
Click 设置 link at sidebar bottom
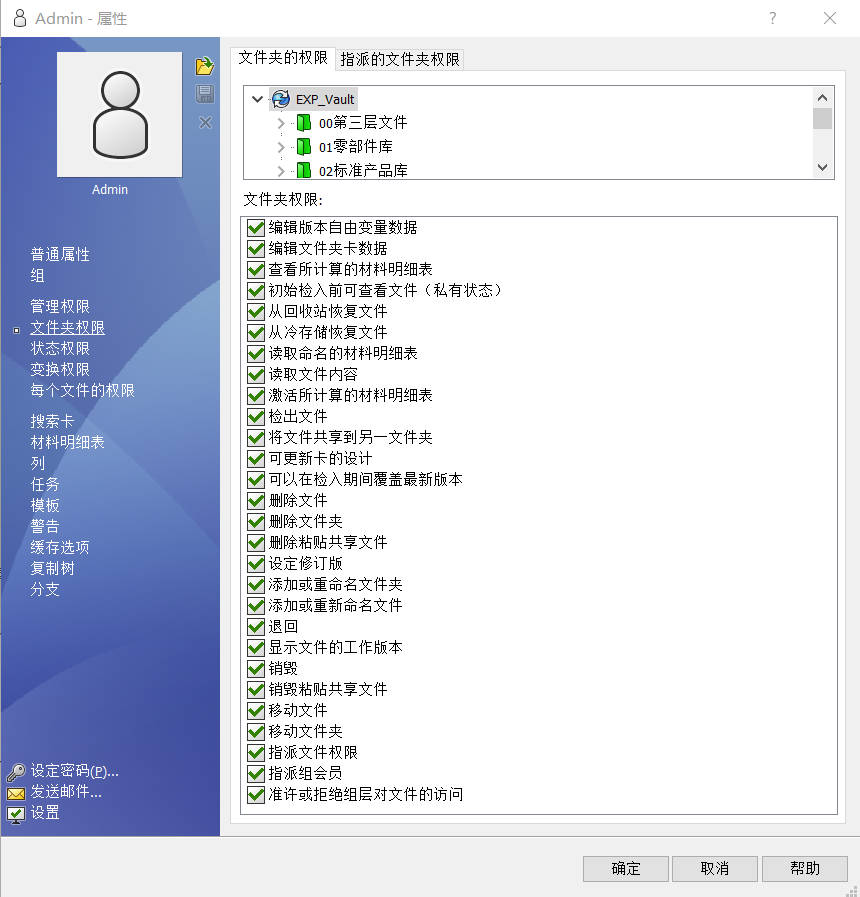click(x=45, y=813)
